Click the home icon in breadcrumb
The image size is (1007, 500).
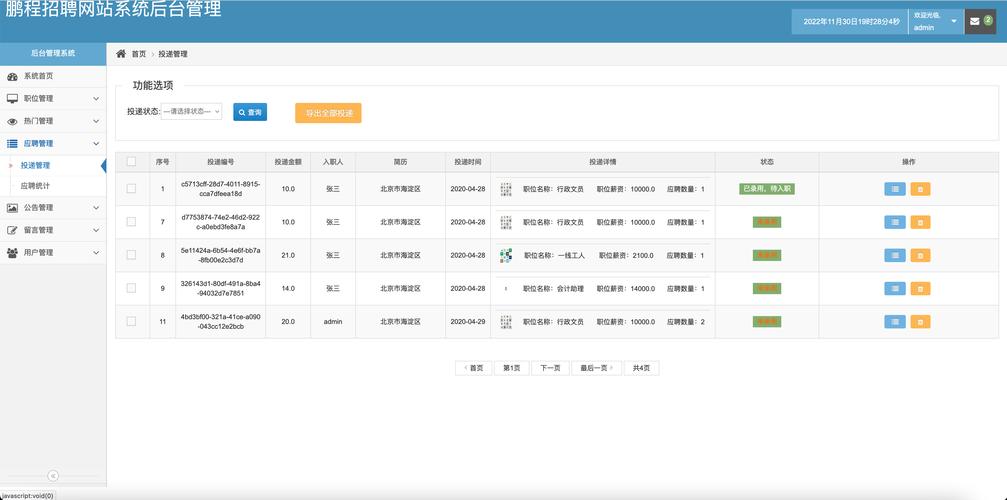point(121,54)
